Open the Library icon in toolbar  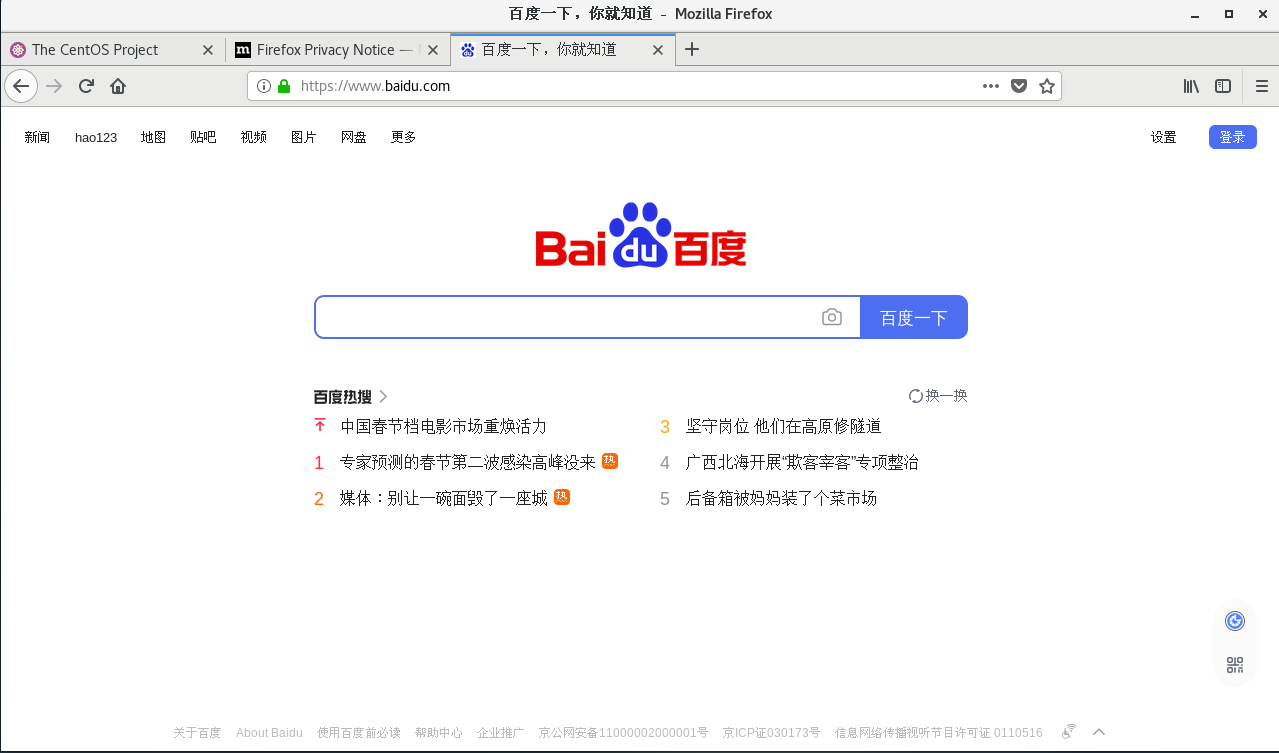click(1191, 86)
